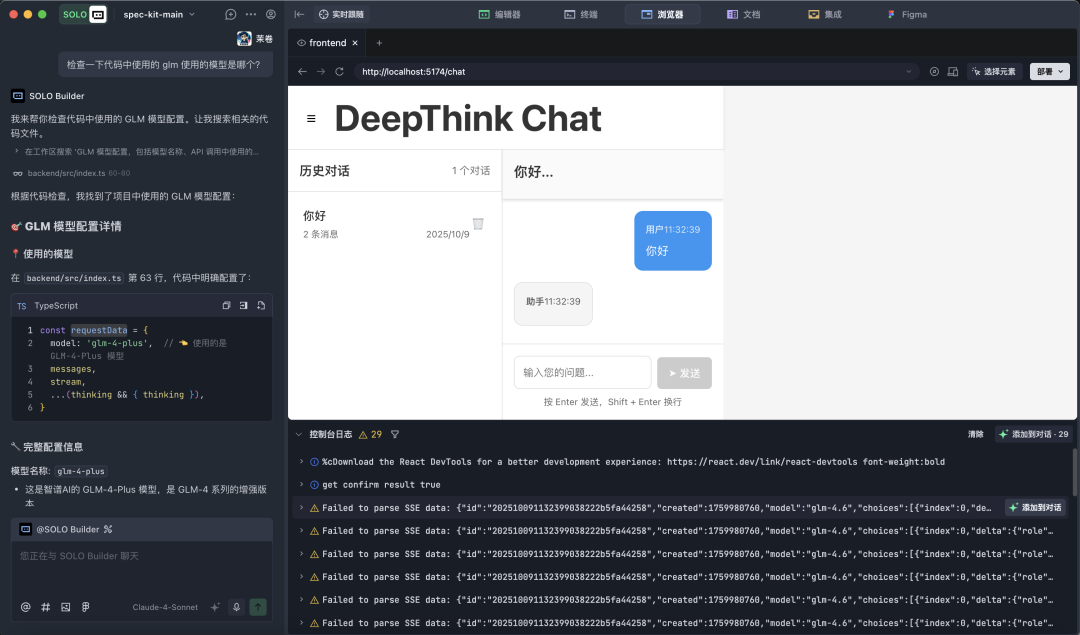Click the sparkle prompt optimize icon

click(x=215, y=607)
